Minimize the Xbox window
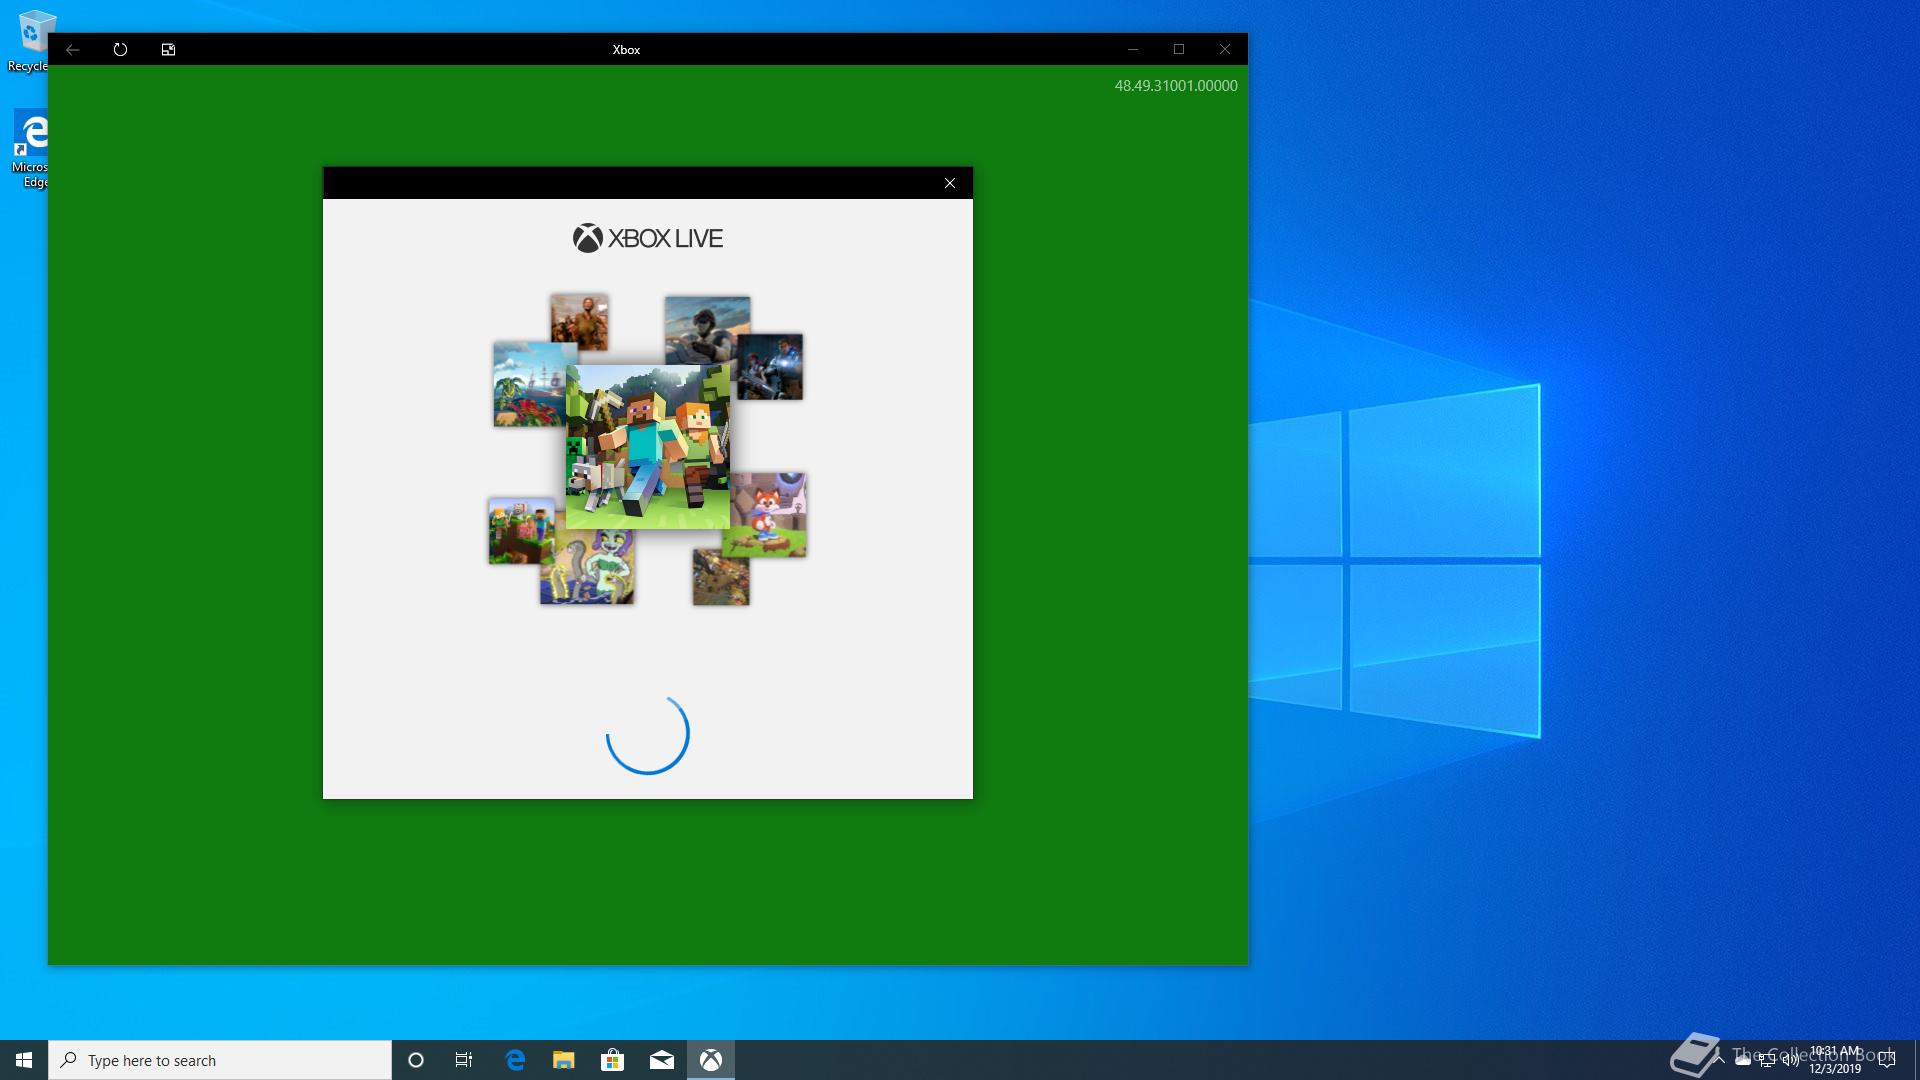Image resolution: width=1920 pixels, height=1080 pixels. tap(1133, 49)
